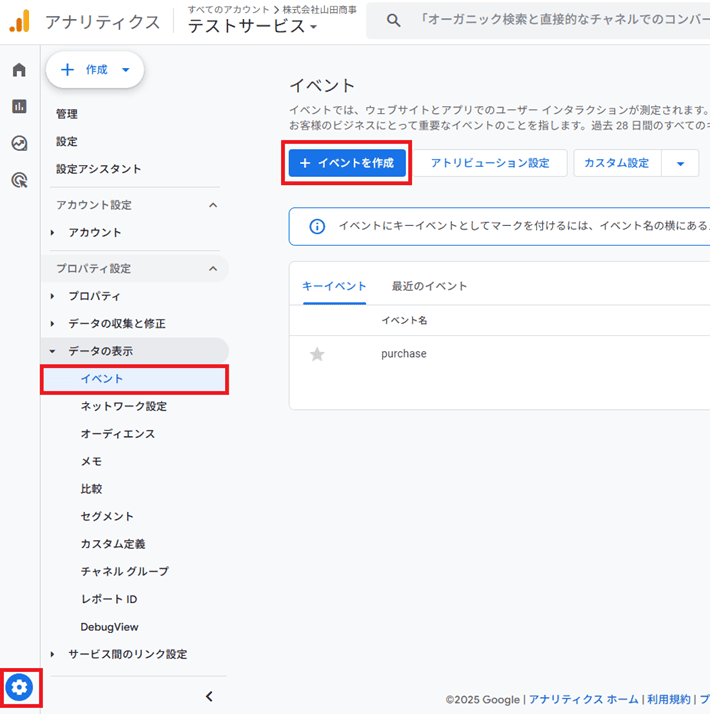Open the アナリティクス ホーム footer link
The width and height of the screenshot is (710, 714).
click(583, 699)
